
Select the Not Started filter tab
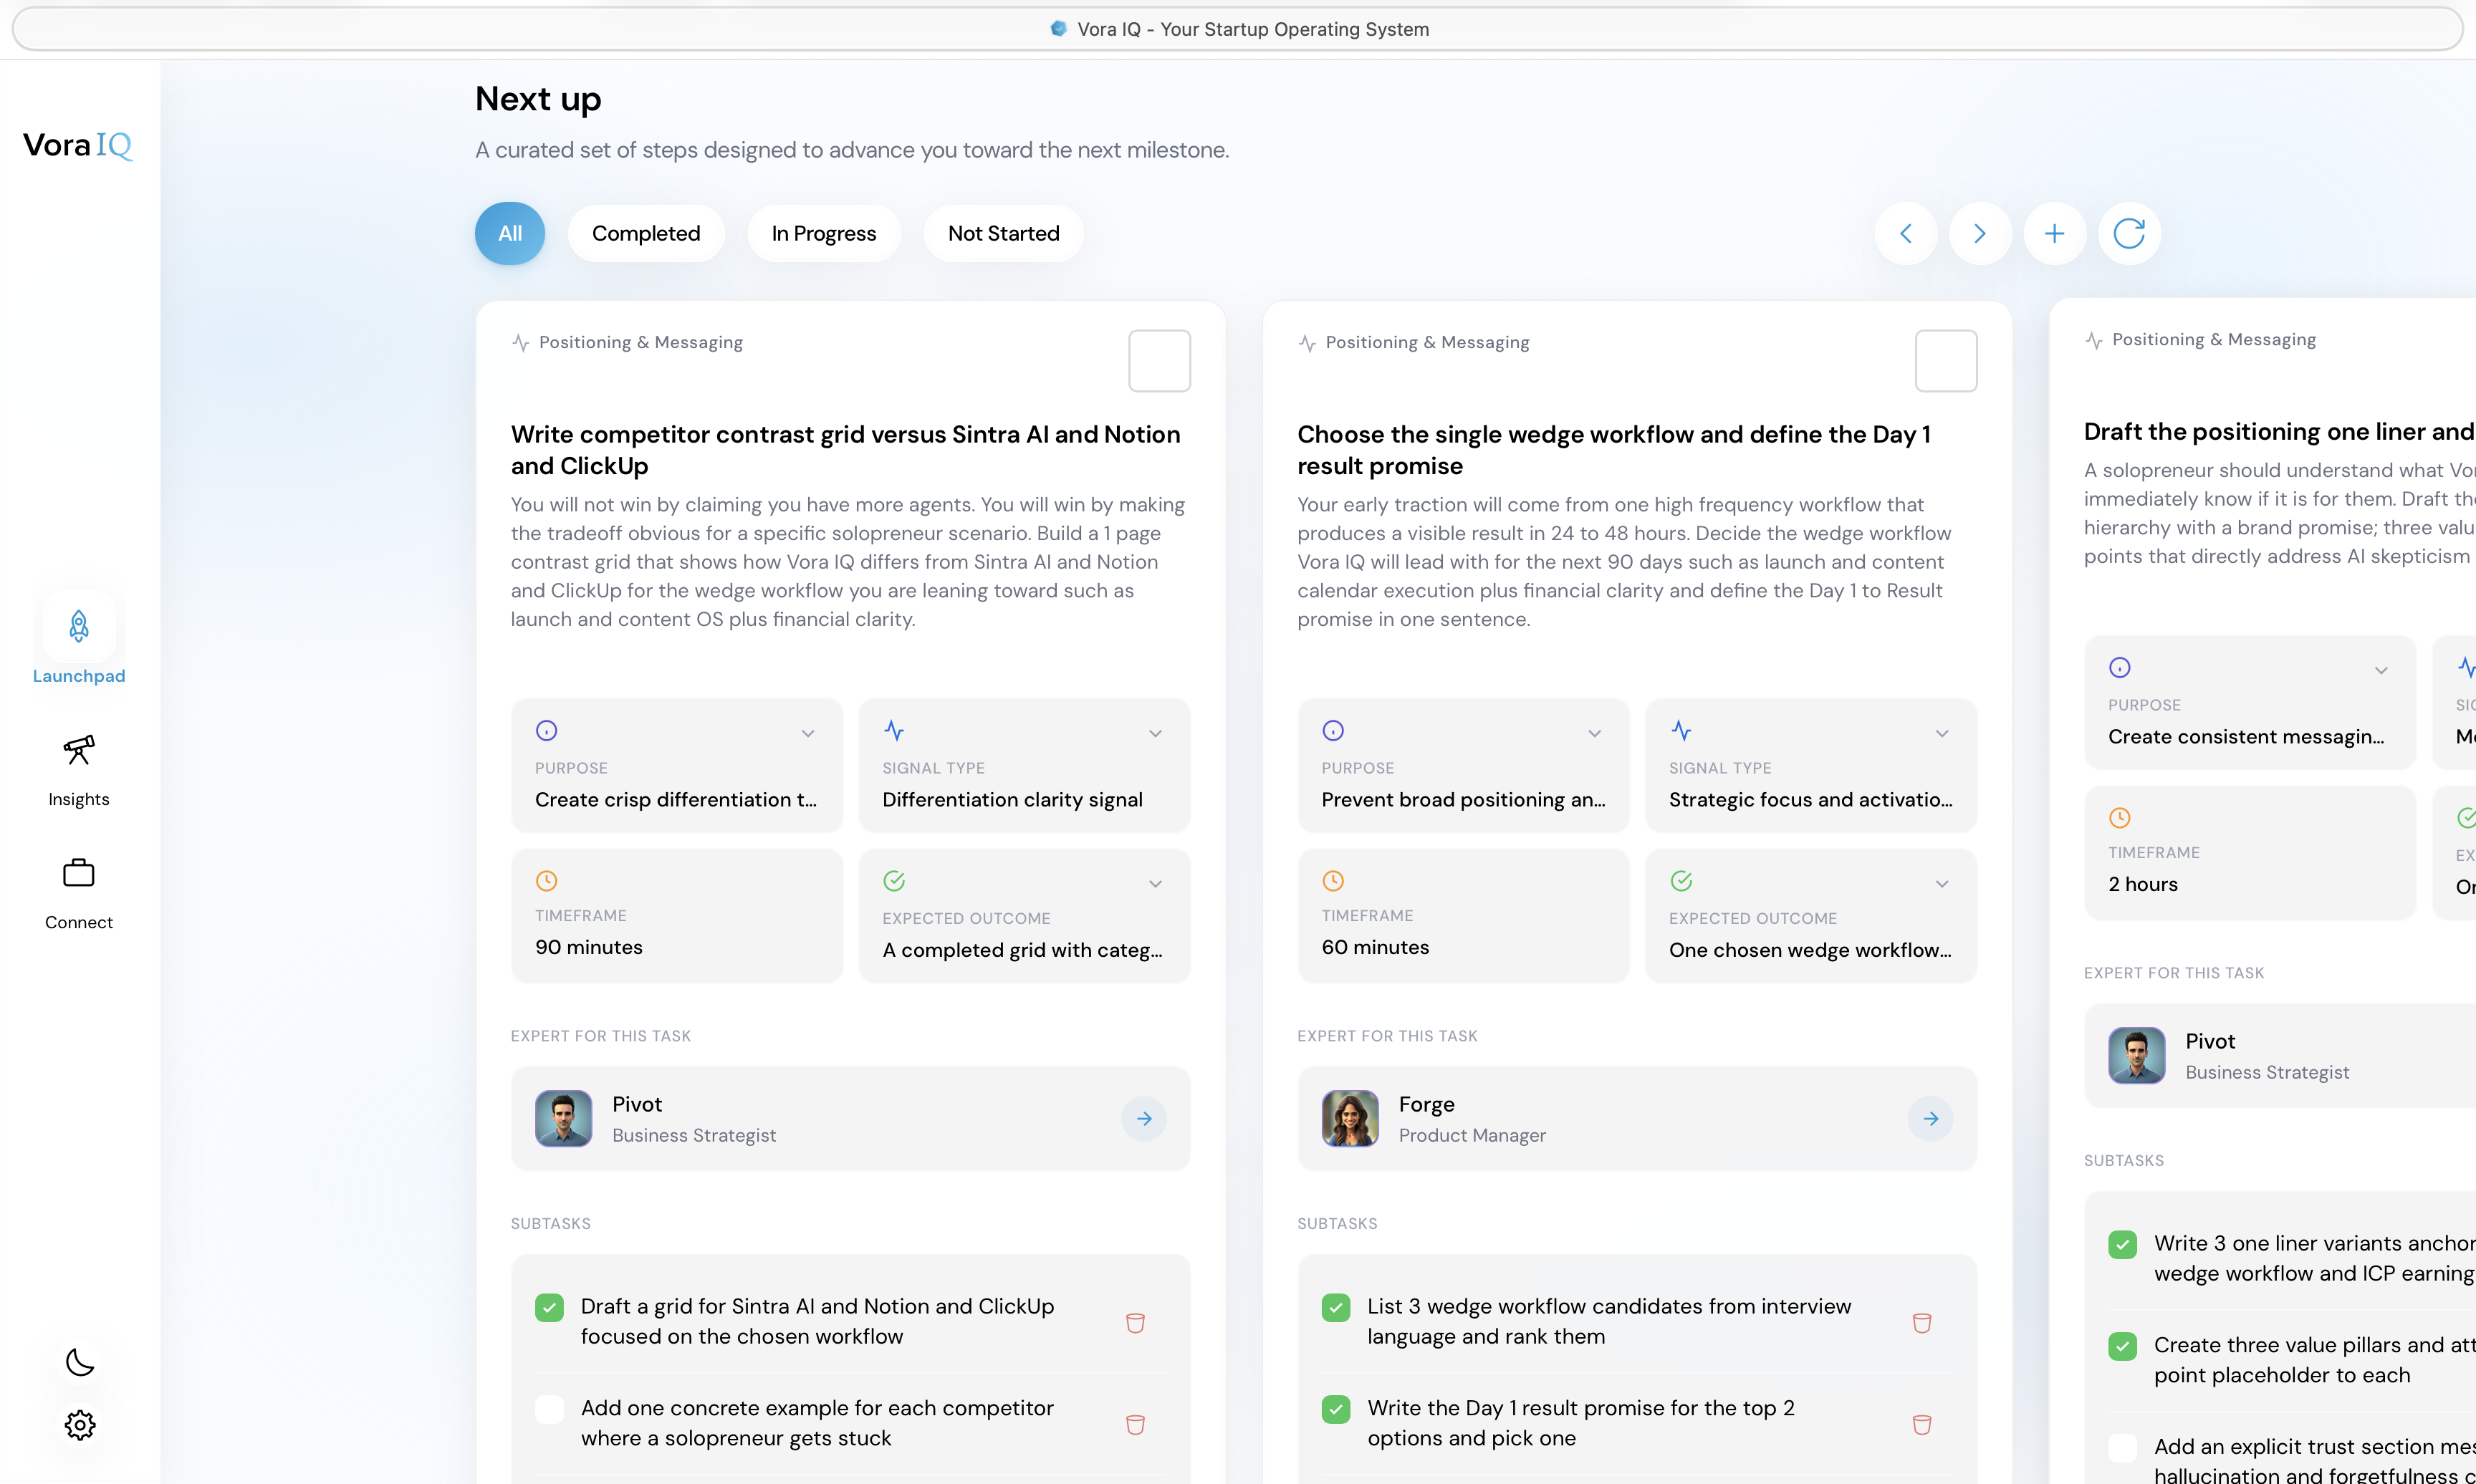coord(1003,234)
